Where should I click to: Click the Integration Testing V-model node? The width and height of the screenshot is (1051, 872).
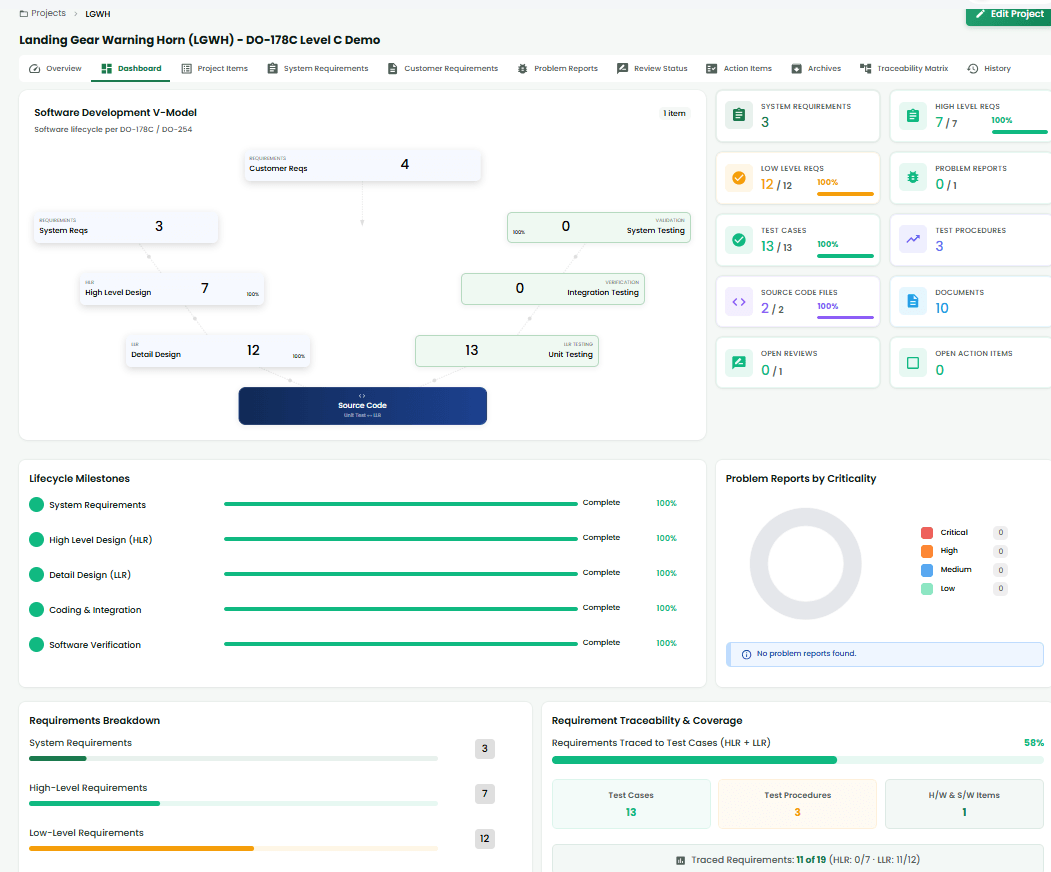click(553, 289)
